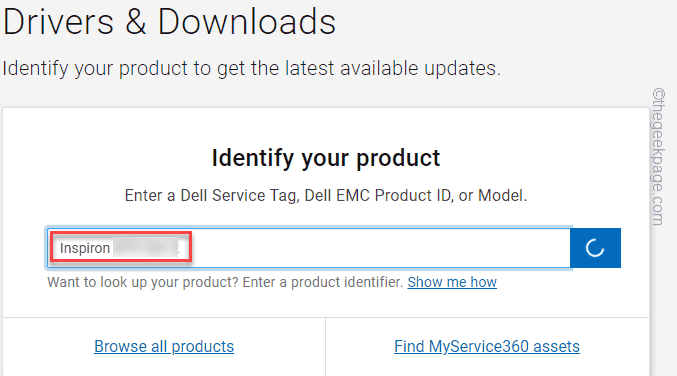This screenshot has height=376, width=677.
Task: Click the loading circle icon in search button
Action: (x=595, y=248)
